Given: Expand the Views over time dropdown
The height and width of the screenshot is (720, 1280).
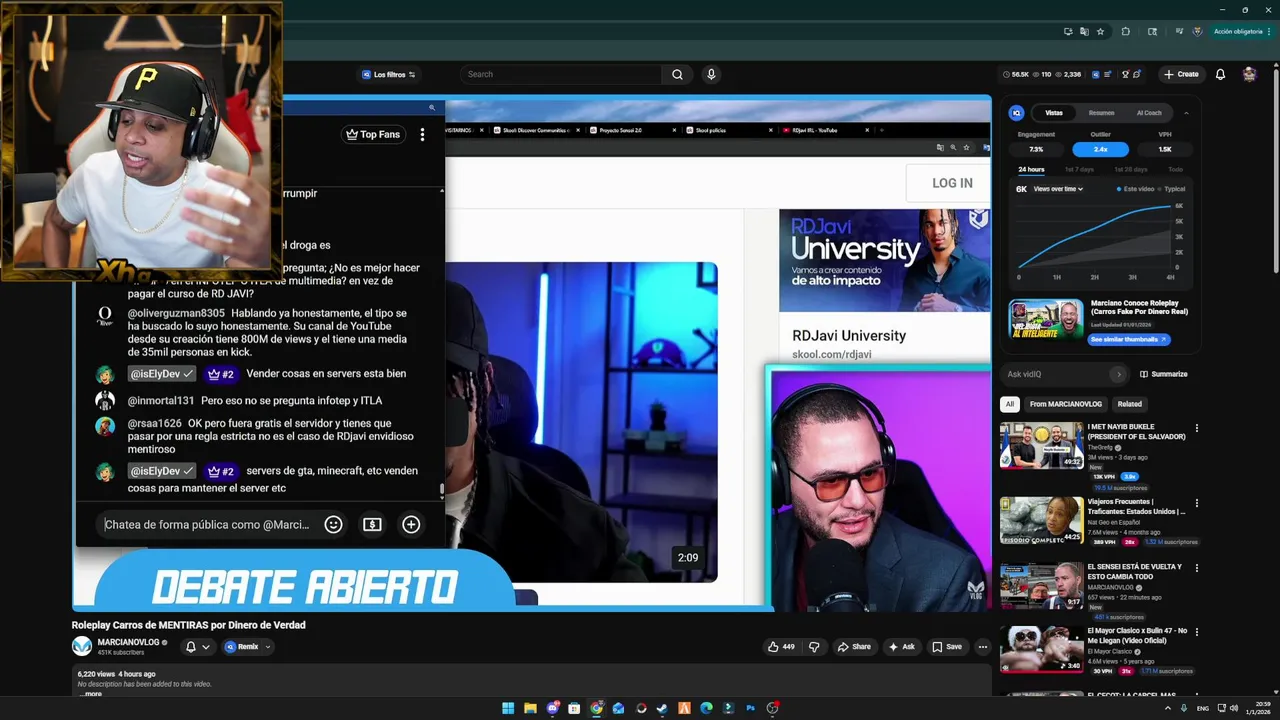Looking at the screenshot, I should pyautogui.click(x=1058, y=189).
